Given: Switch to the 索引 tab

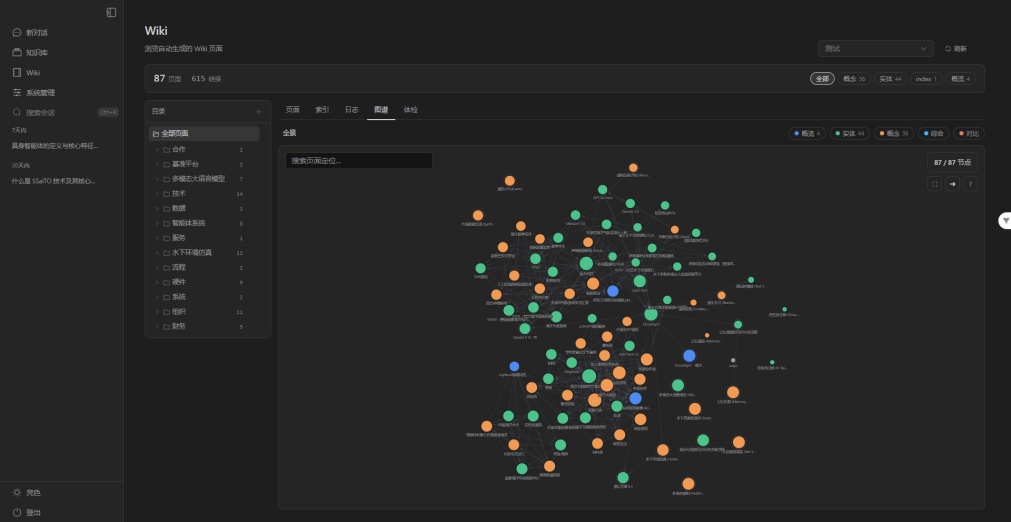Looking at the screenshot, I should [x=322, y=110].
